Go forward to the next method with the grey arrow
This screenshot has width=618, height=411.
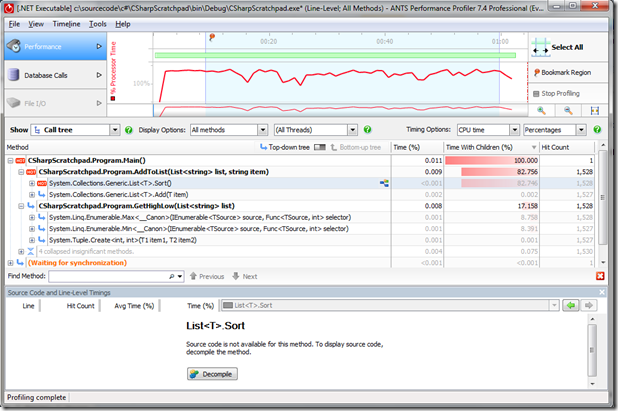click(589, 305)
